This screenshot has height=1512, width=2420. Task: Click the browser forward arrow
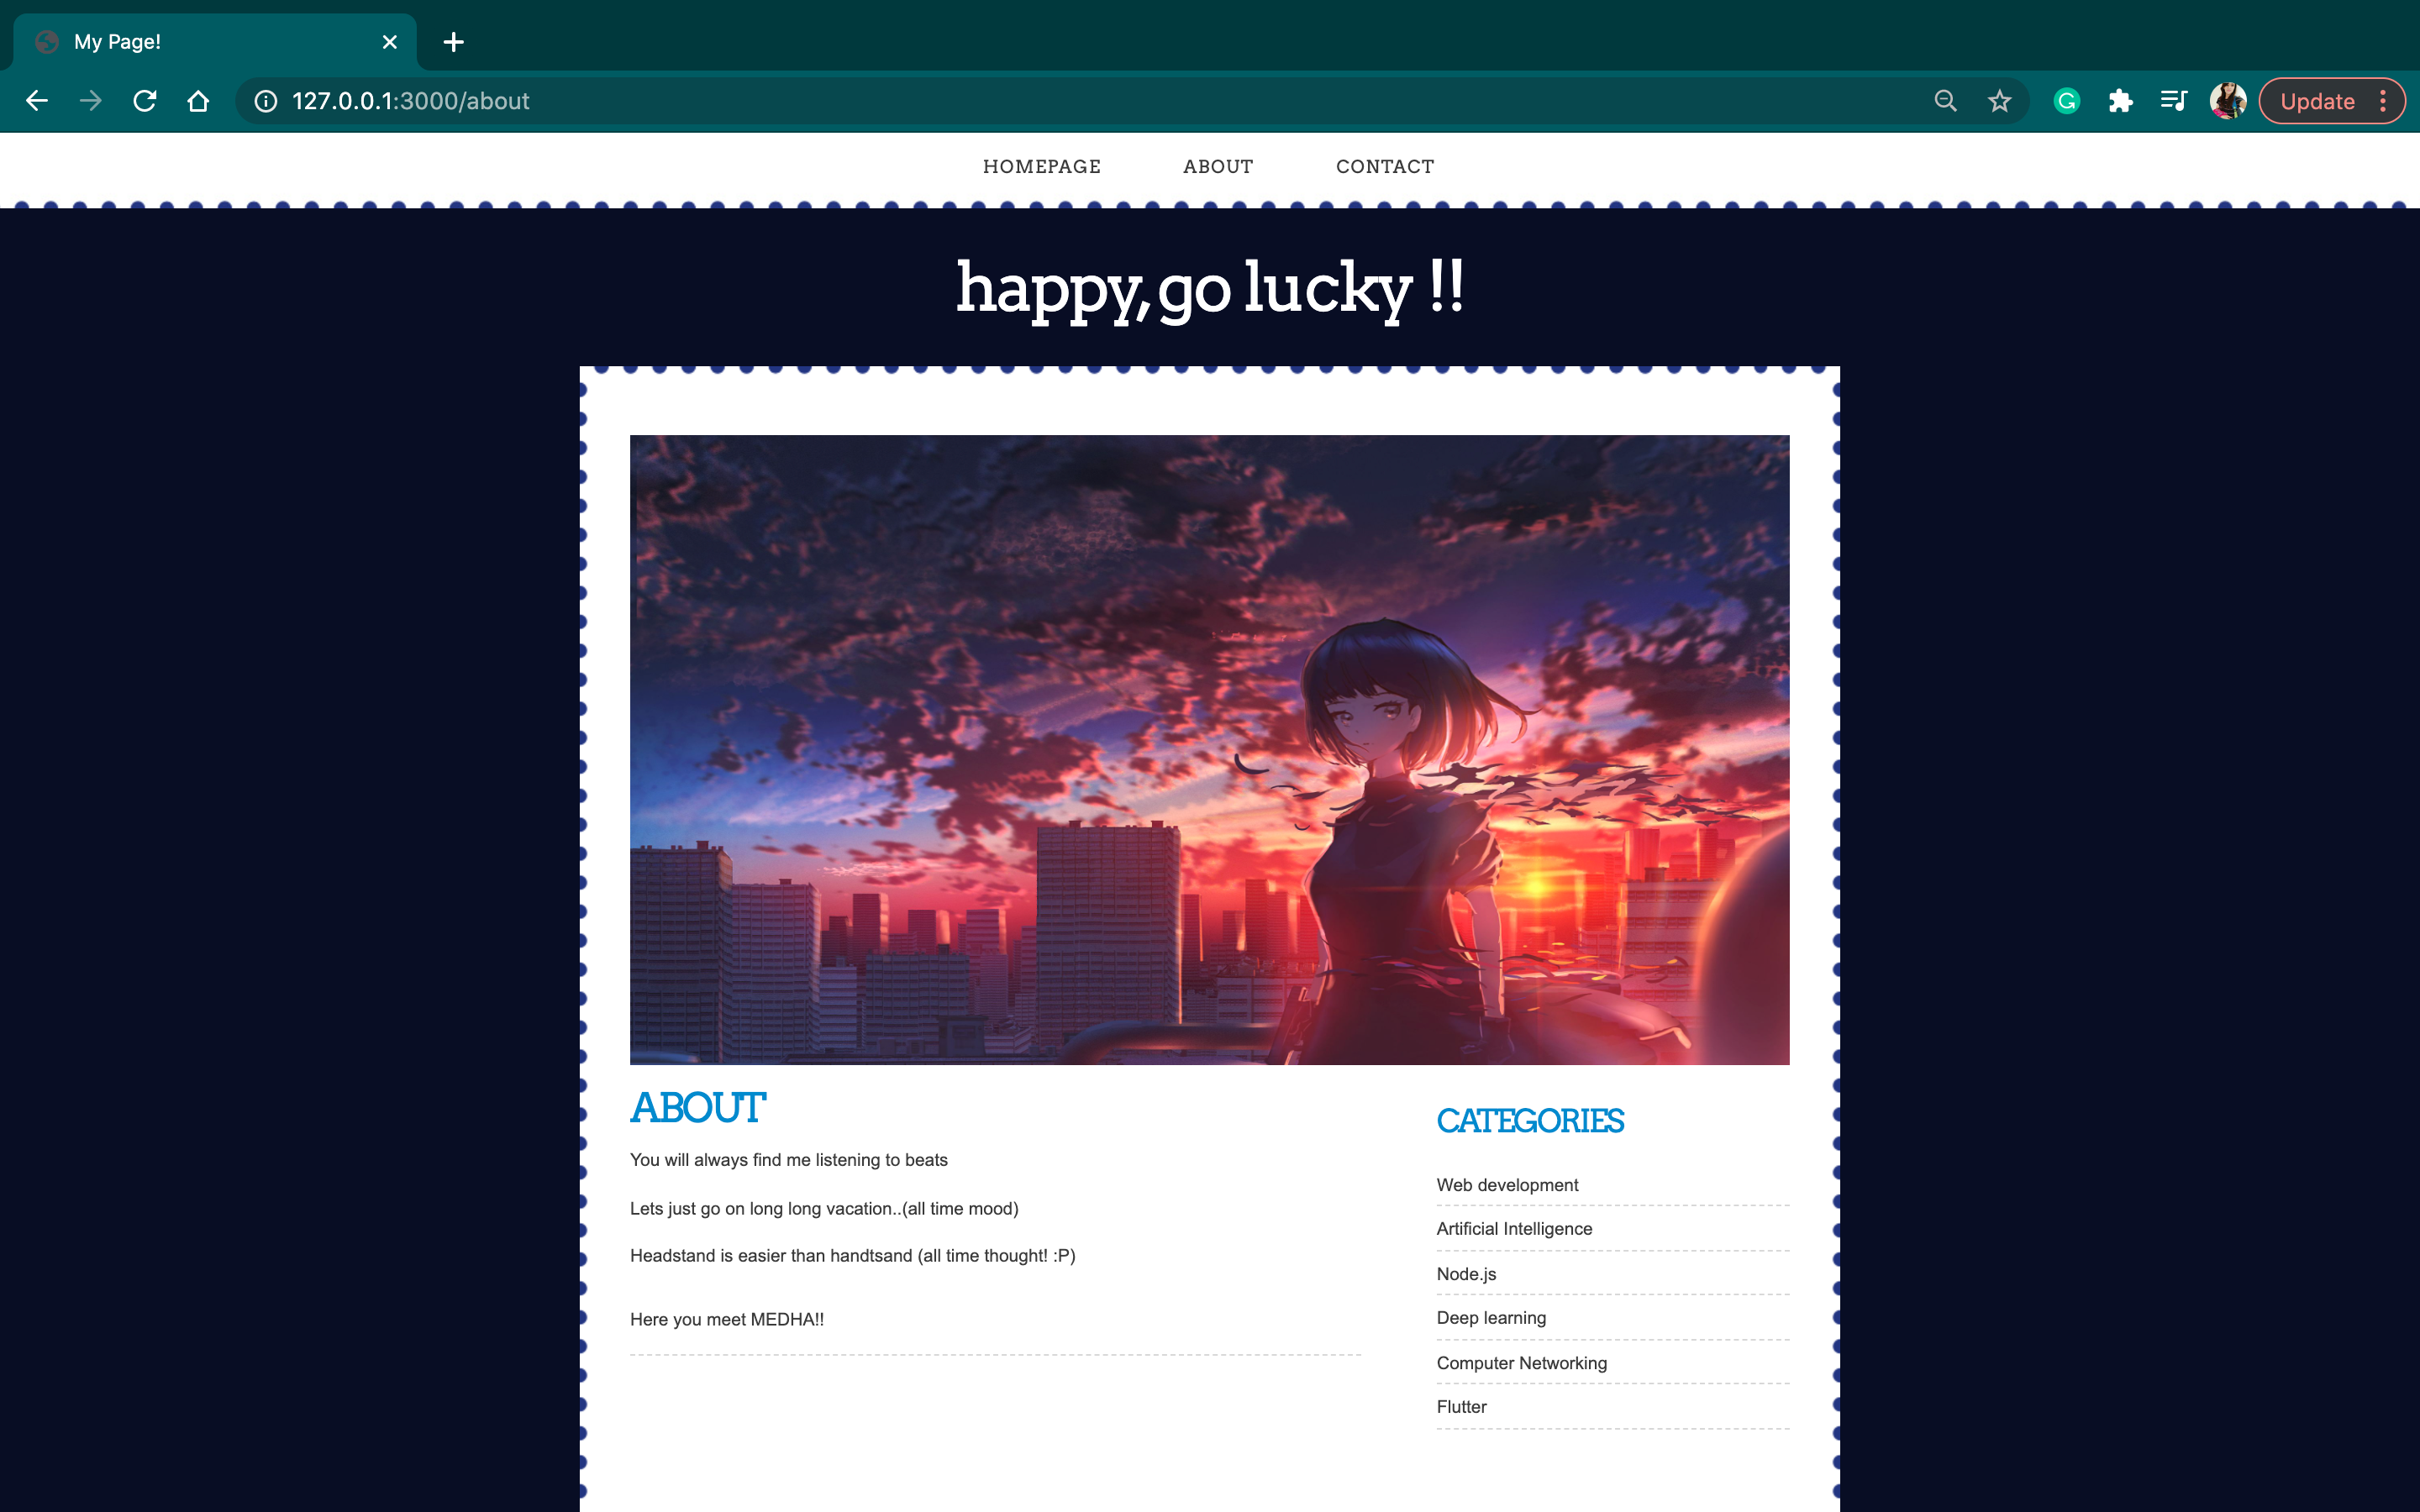91,101
